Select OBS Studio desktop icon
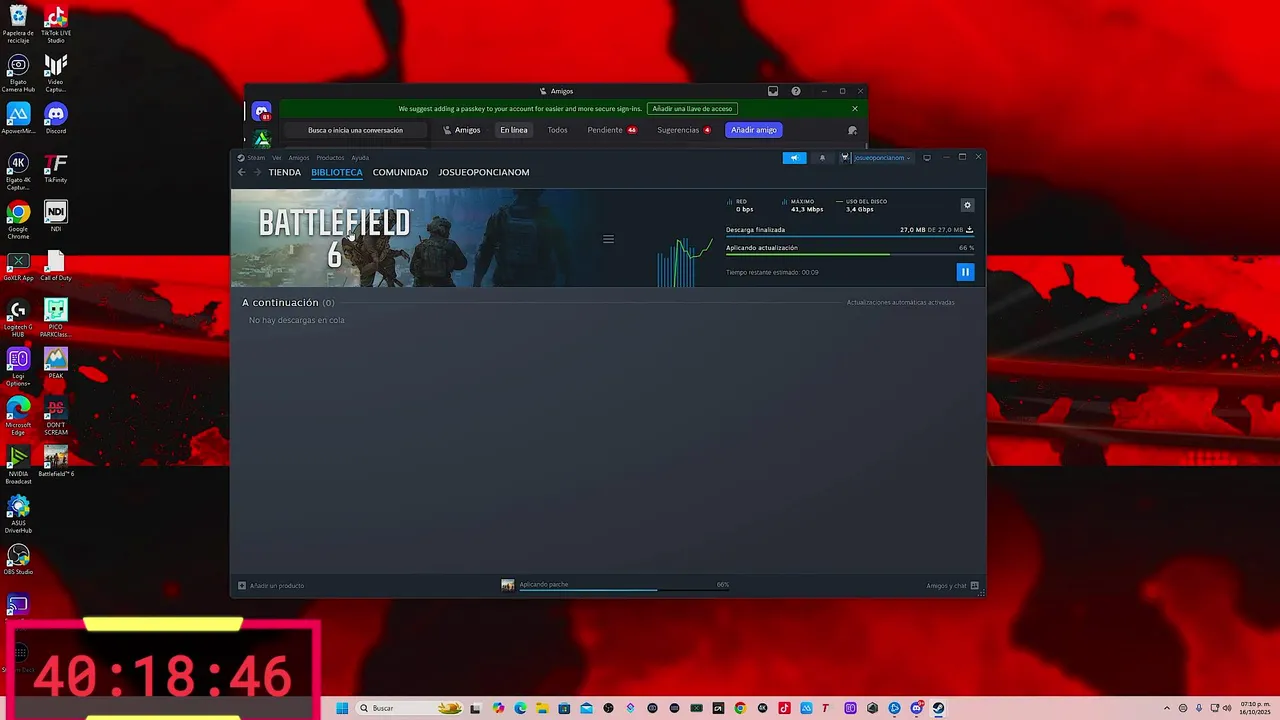Viewport: 1280px width, 720px height. click(x=18, y=560)
